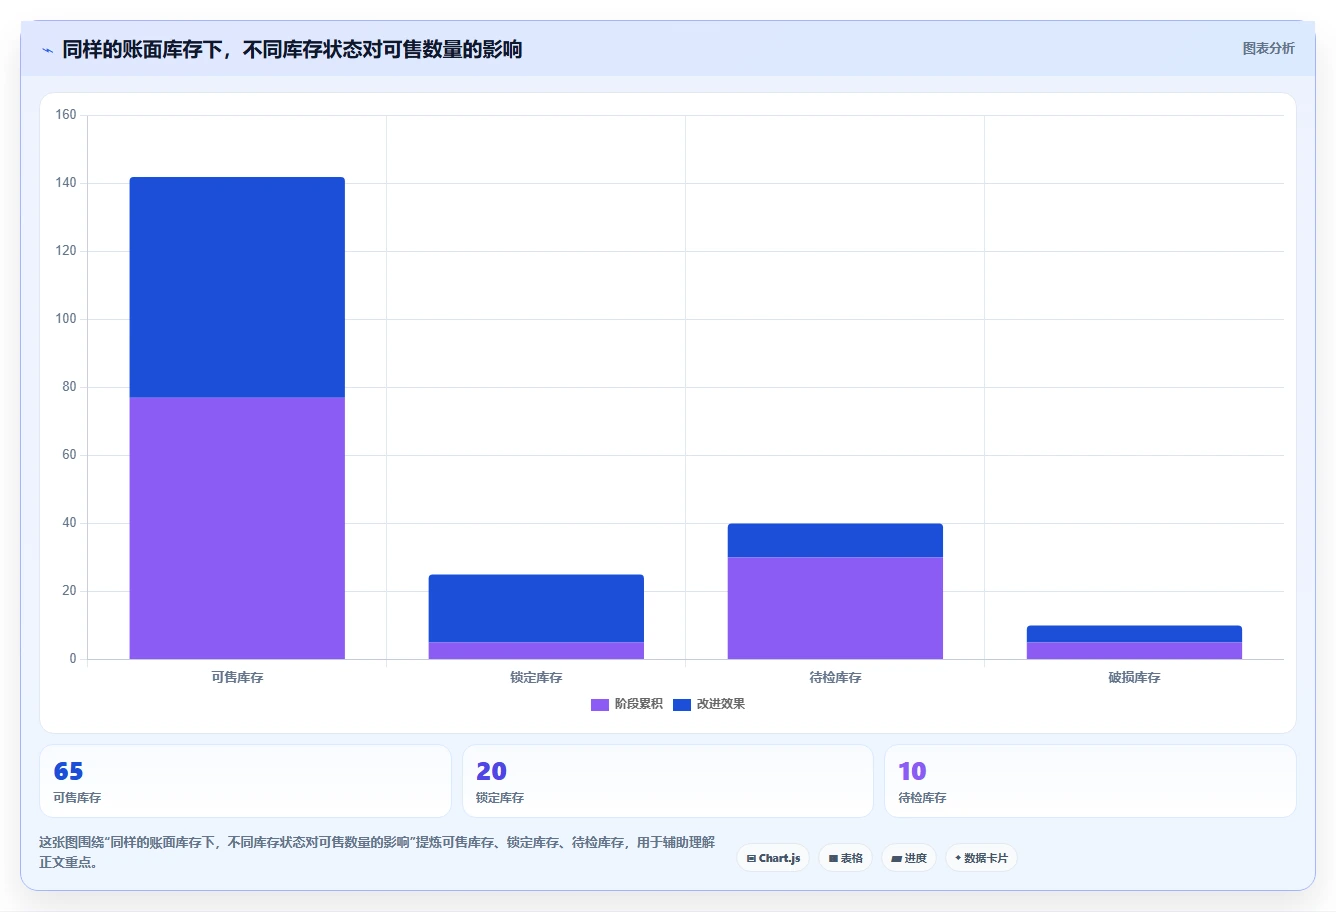Viewport: 1336px width, 912px height.
Task: Click the y-axis value 140
Action: pos(66,183)
